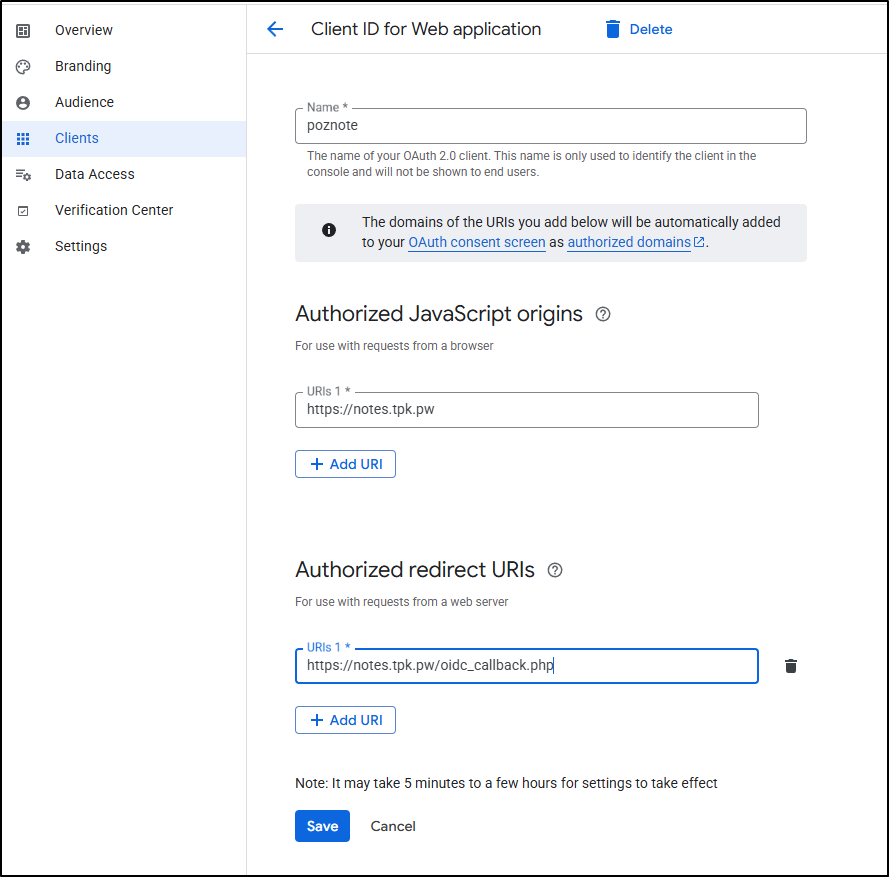Click the Audience person icon
889x877 pixels.
(23, 103)
